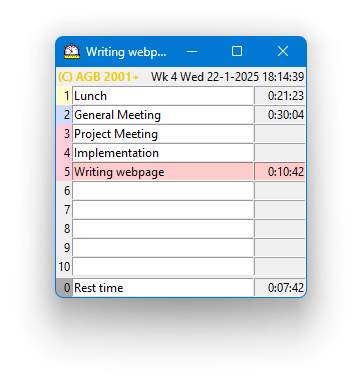Click the empty task name field 10

tap(163, 267)
